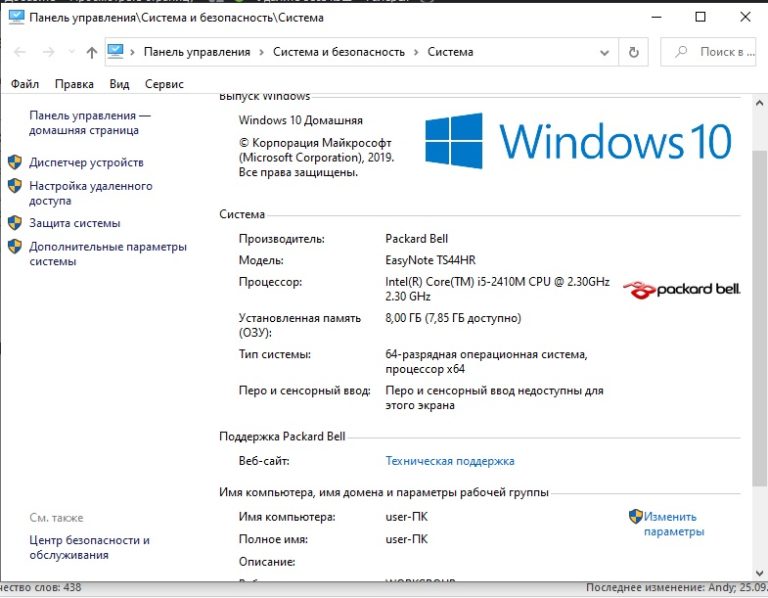Click shield icon beside Защита системы
This screenshot has height=598, width=768.
[x=15, y=223]
